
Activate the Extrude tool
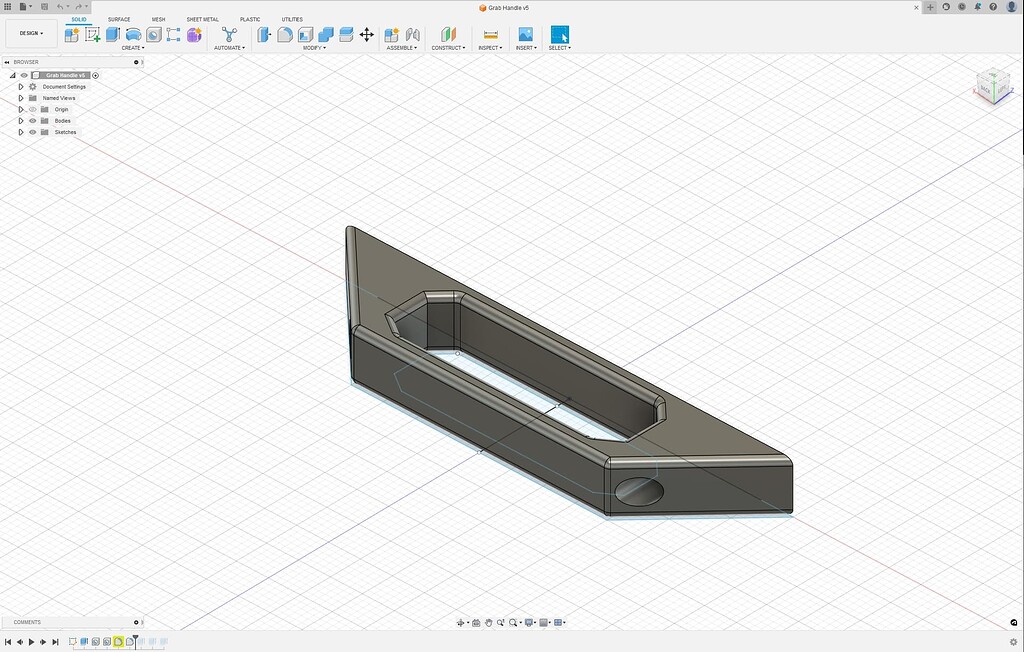[113, 34]
